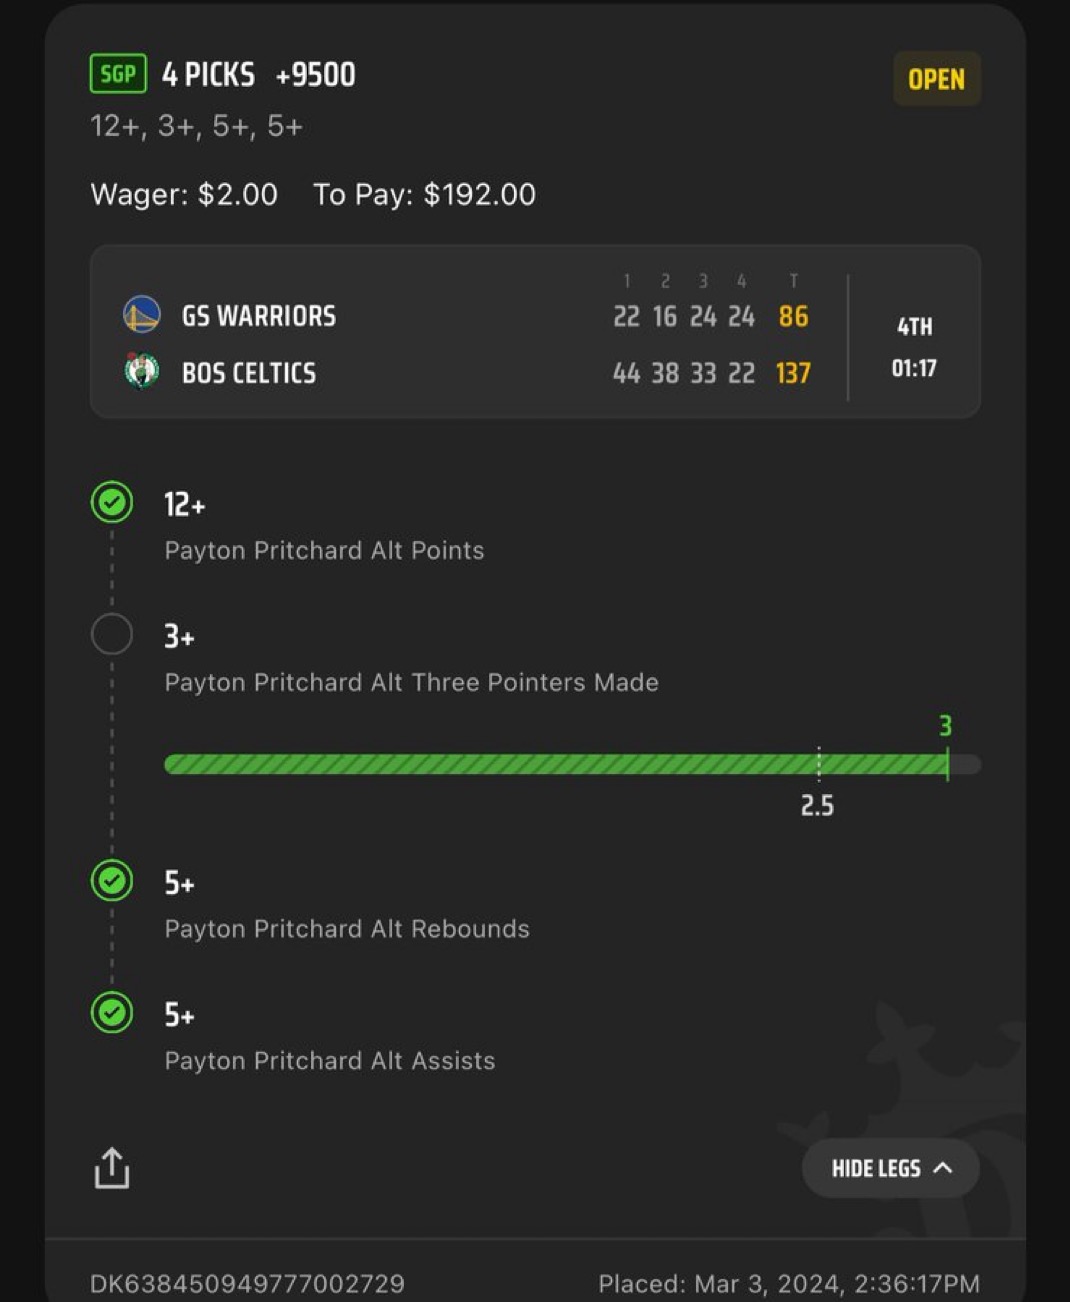Tap the Boston Celtics logo
The image size is (1070, 1302).
[x=142, y=372]
